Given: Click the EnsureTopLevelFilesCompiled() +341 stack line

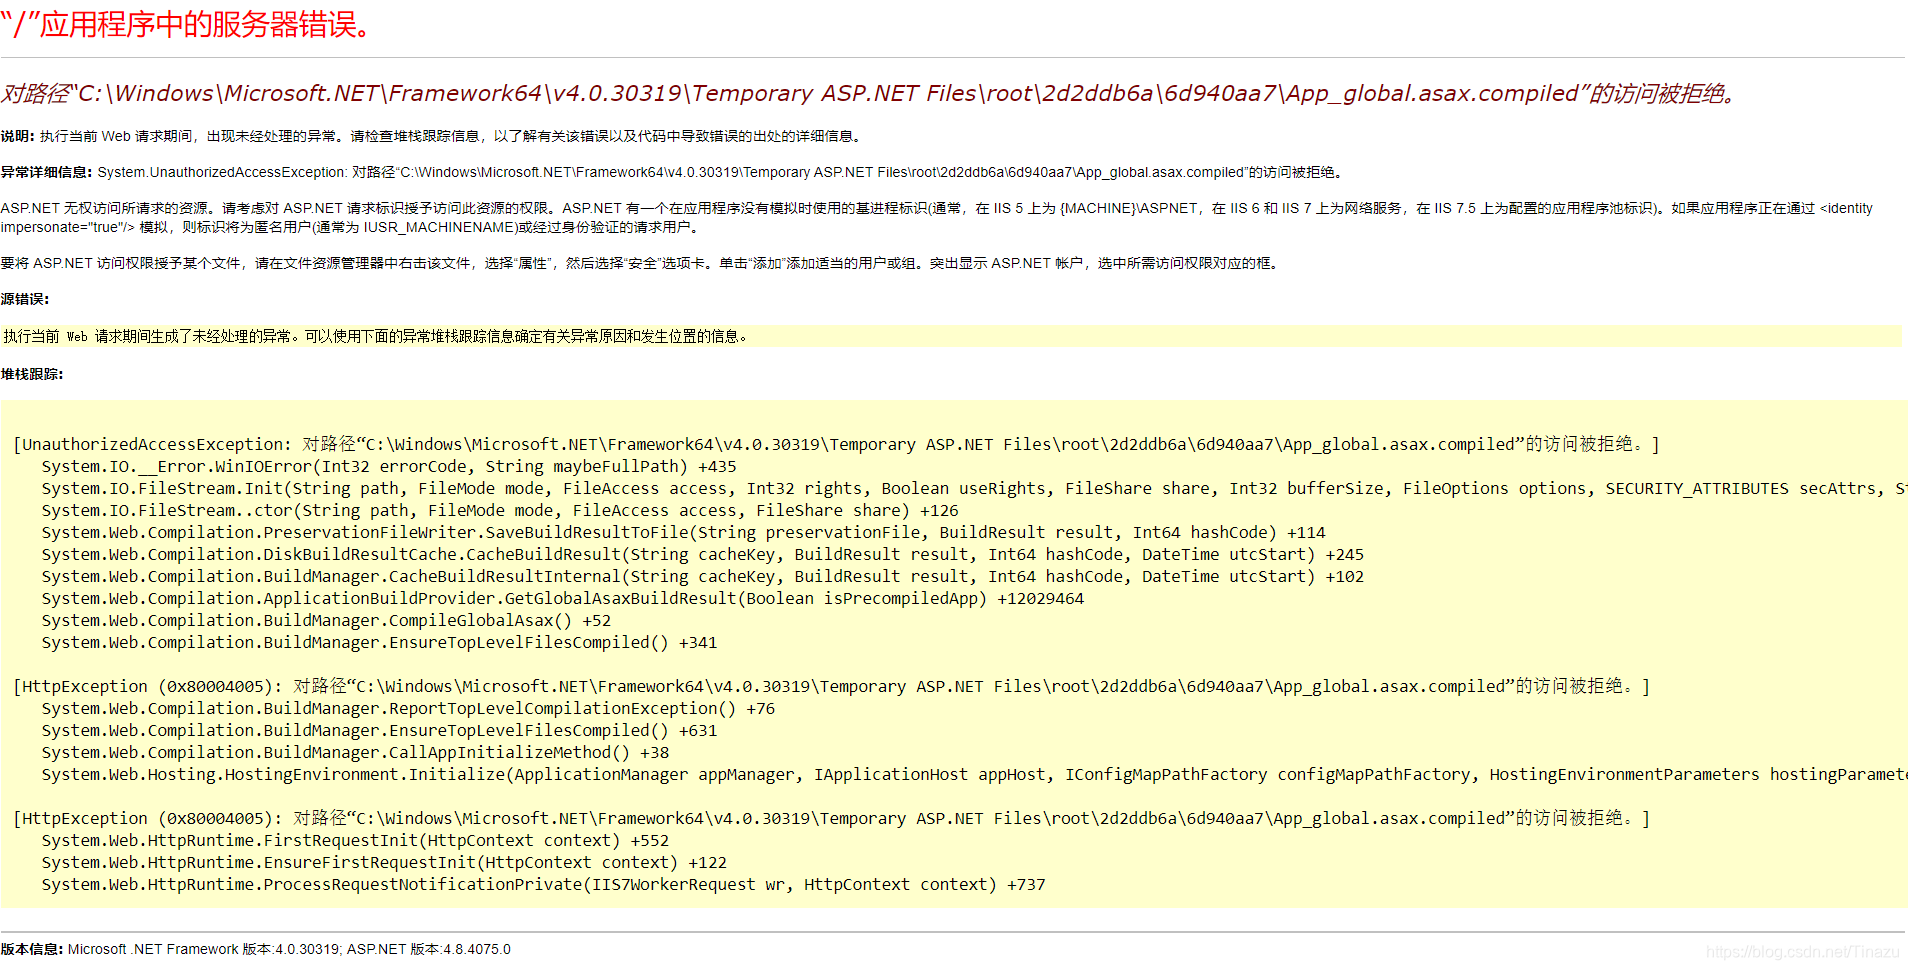Looking at the screenshot, I should pyautogui.click(x=379, y=642).
